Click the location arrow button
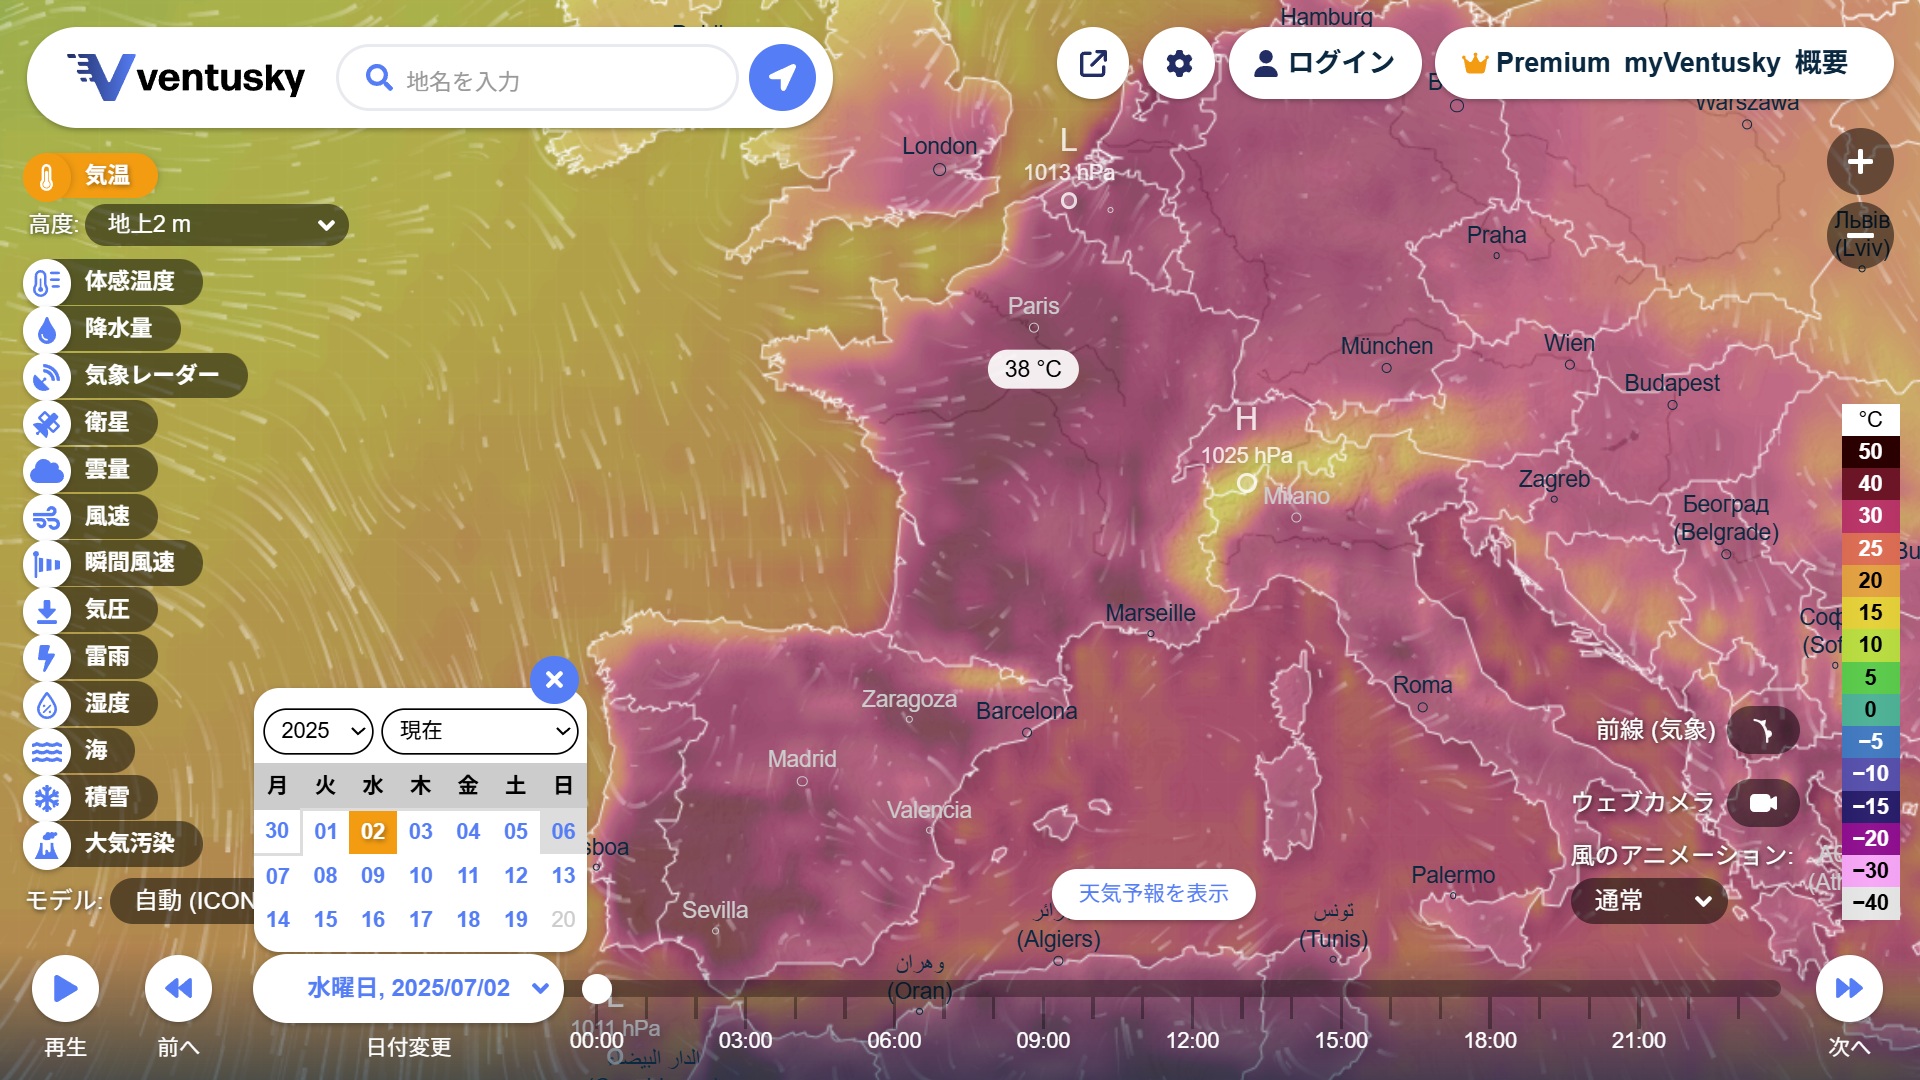Screen dimensions: 1920x1080 coord(782,77)
